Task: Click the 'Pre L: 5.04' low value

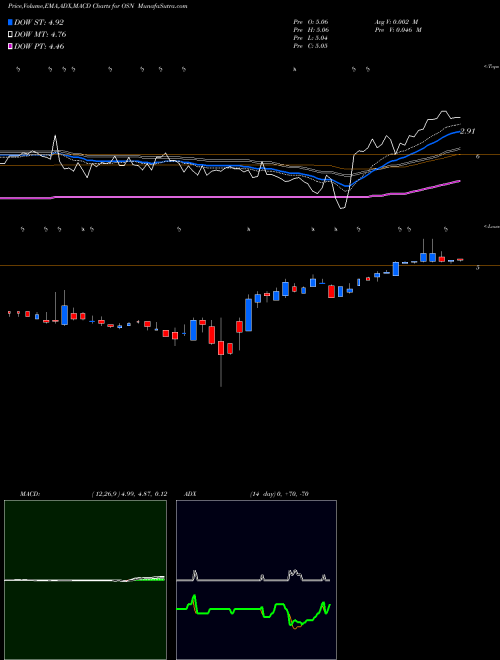Action: tap(311, 38)
